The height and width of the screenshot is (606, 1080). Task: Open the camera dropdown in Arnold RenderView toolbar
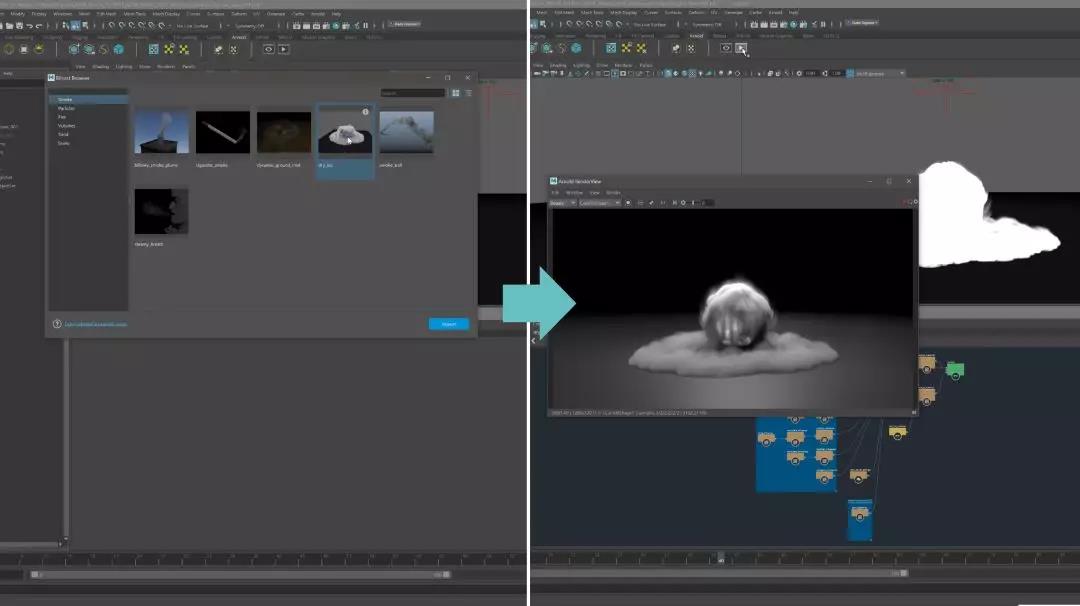click(x=600, y=203)
